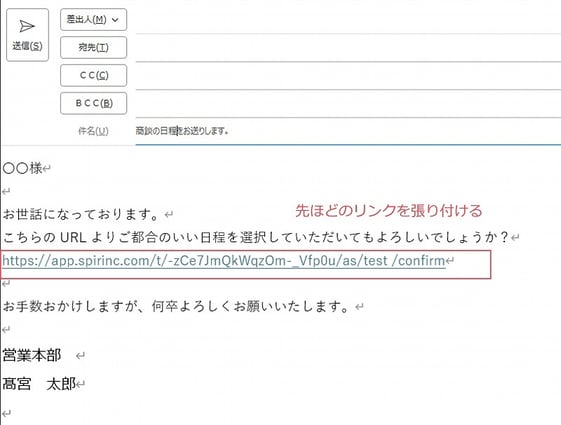Click the CC(C) button
The height and width of the screenshot is (425, 561).
[93, 75]
